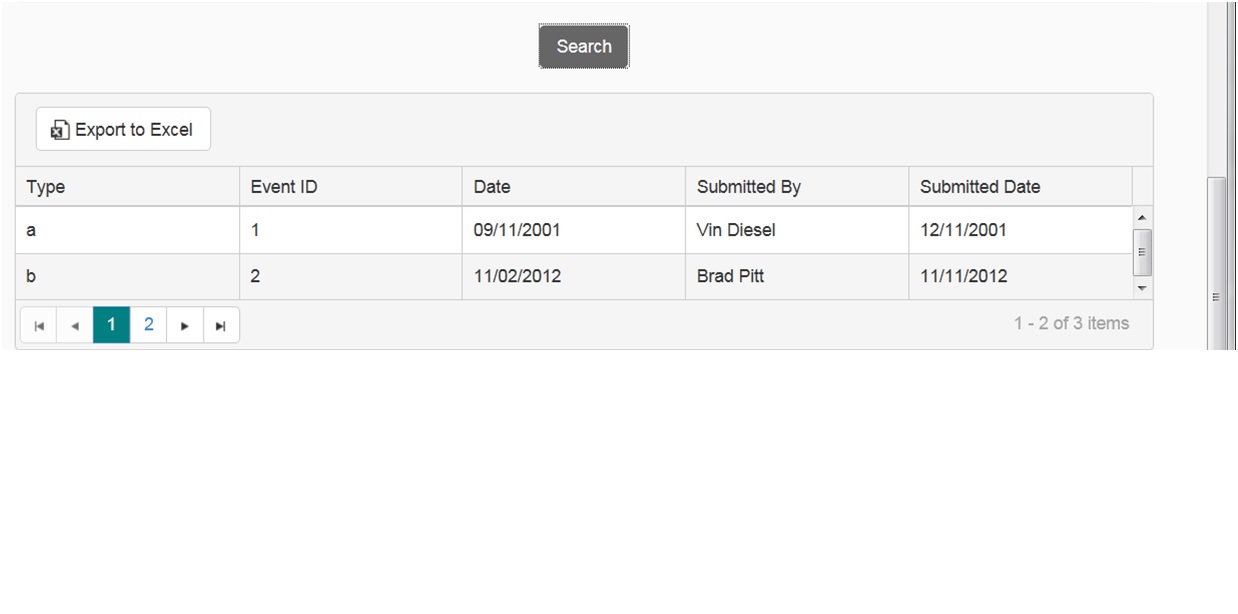Go to the first page of results
The image size is (1238, 614).
click(x=39, y=325)
